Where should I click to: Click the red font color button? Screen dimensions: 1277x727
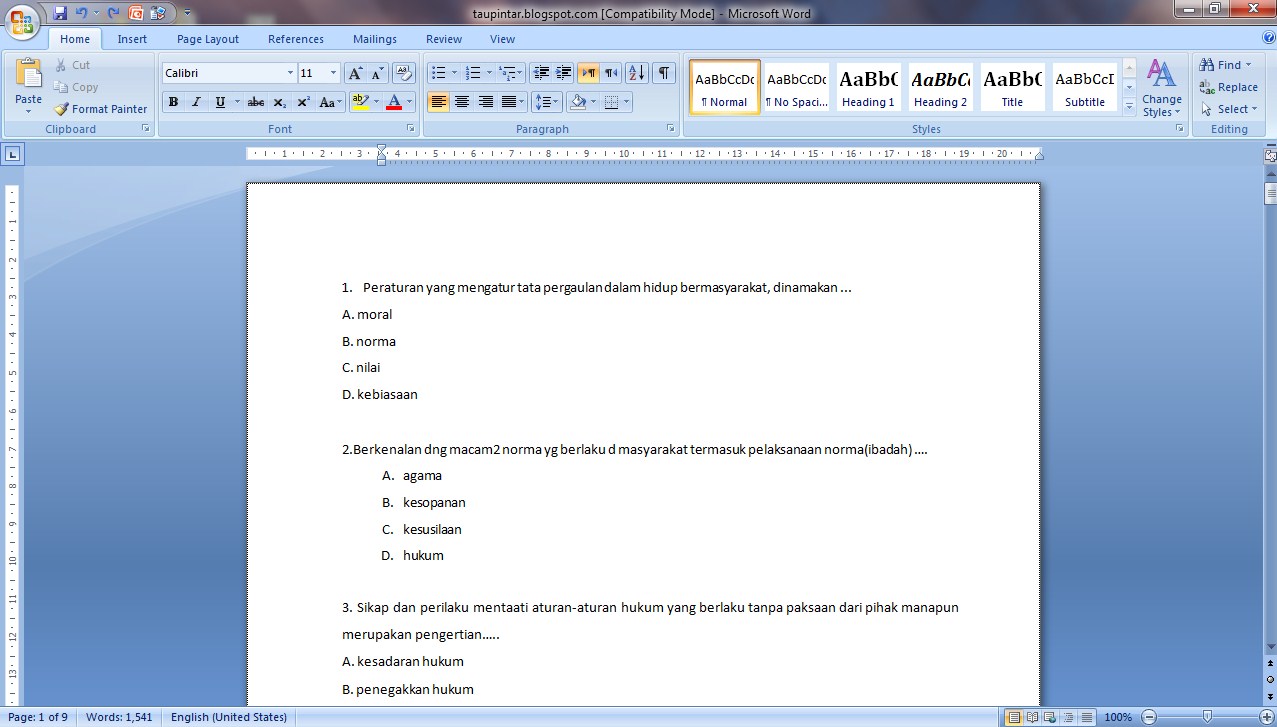pyautogui.click(x=394, y=102)
